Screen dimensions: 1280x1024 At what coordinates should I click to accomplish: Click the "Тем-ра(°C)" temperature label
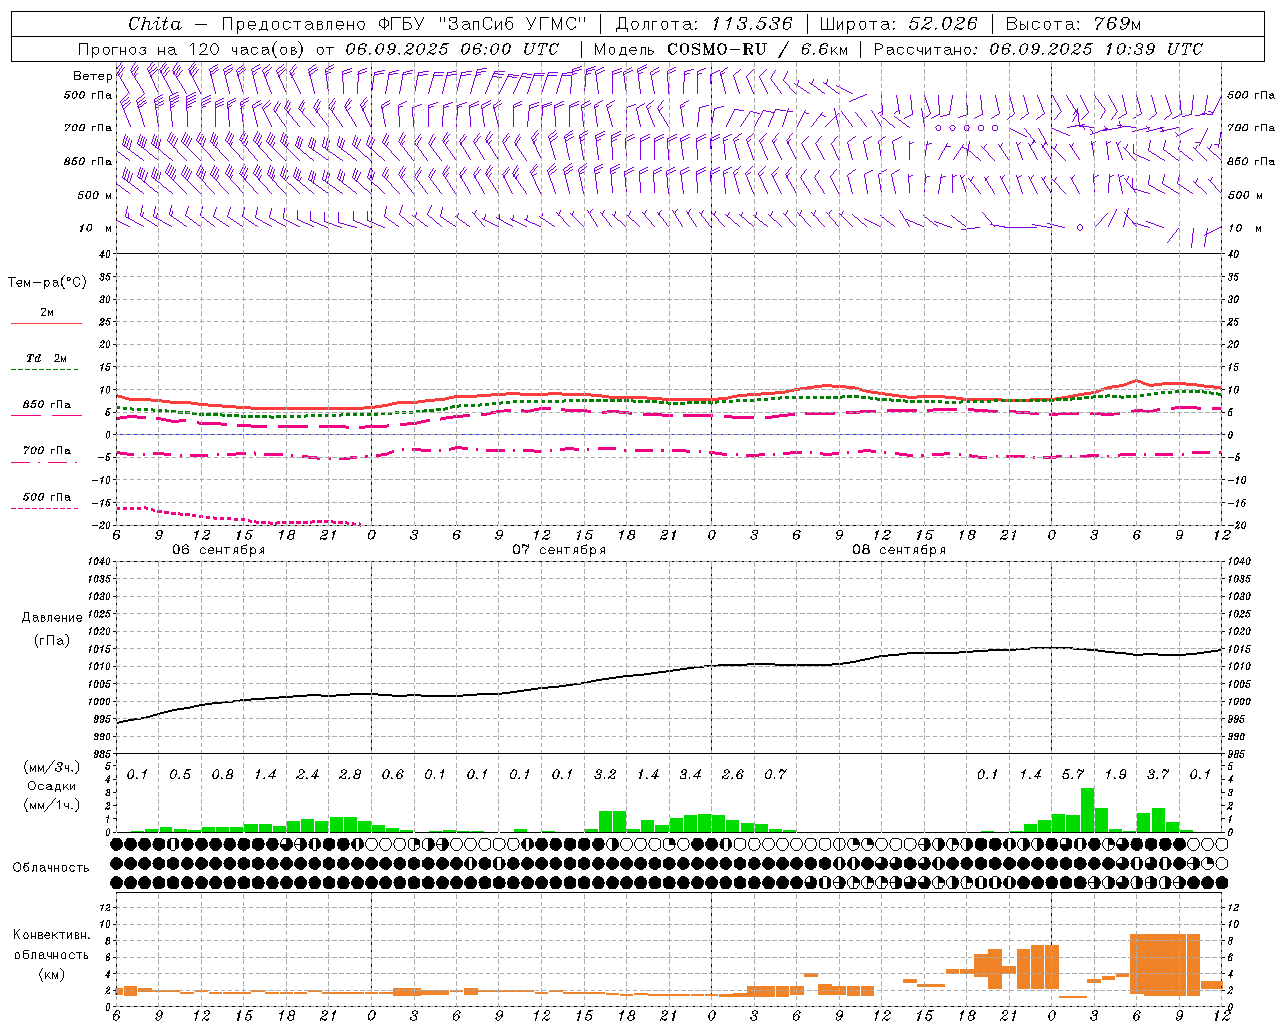click(47, 283)
